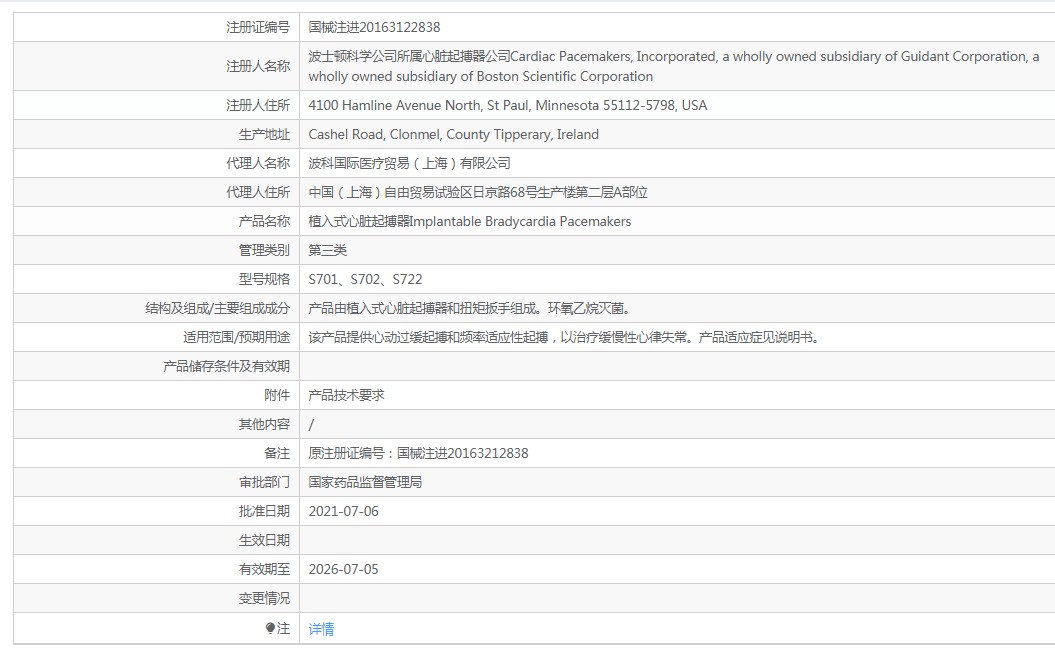Screen dimensions: 1055x654
Task: Select the model list S701、S702、S722
Action: (x=365, y=279)
